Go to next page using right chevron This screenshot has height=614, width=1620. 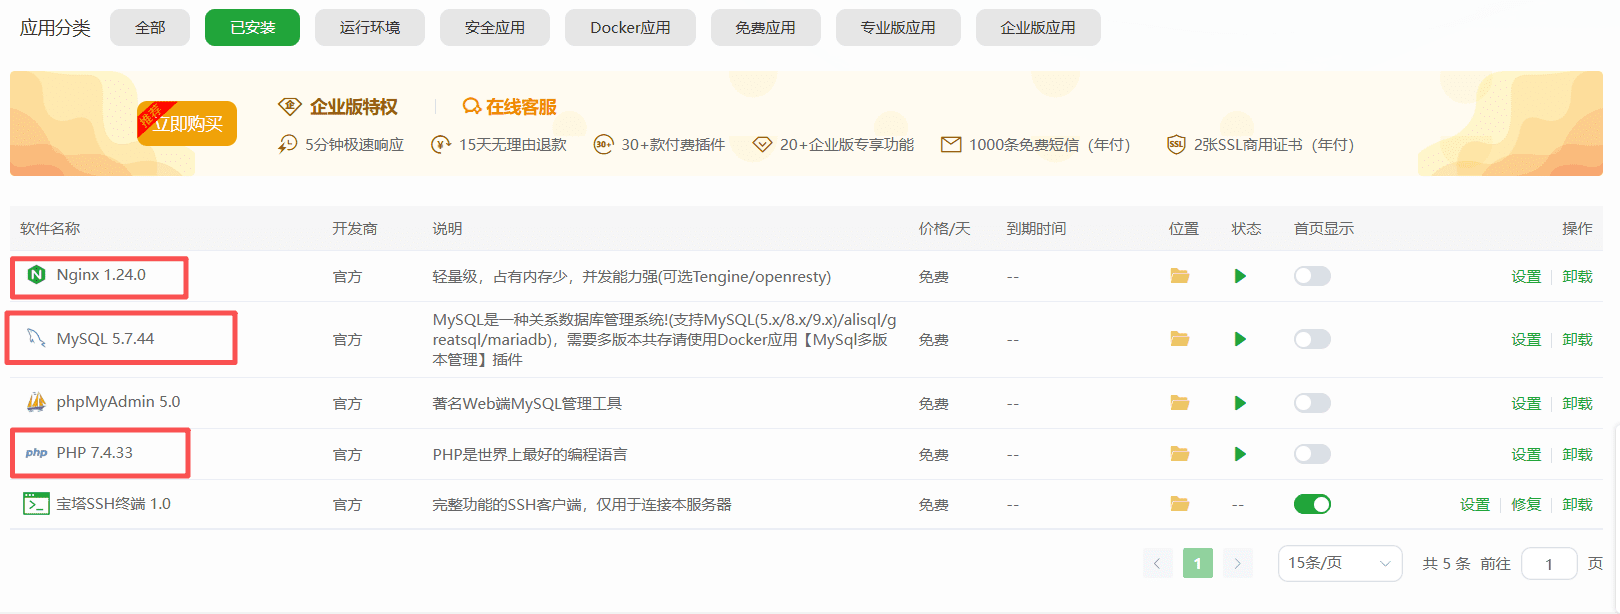click(x=1237, y=563)
